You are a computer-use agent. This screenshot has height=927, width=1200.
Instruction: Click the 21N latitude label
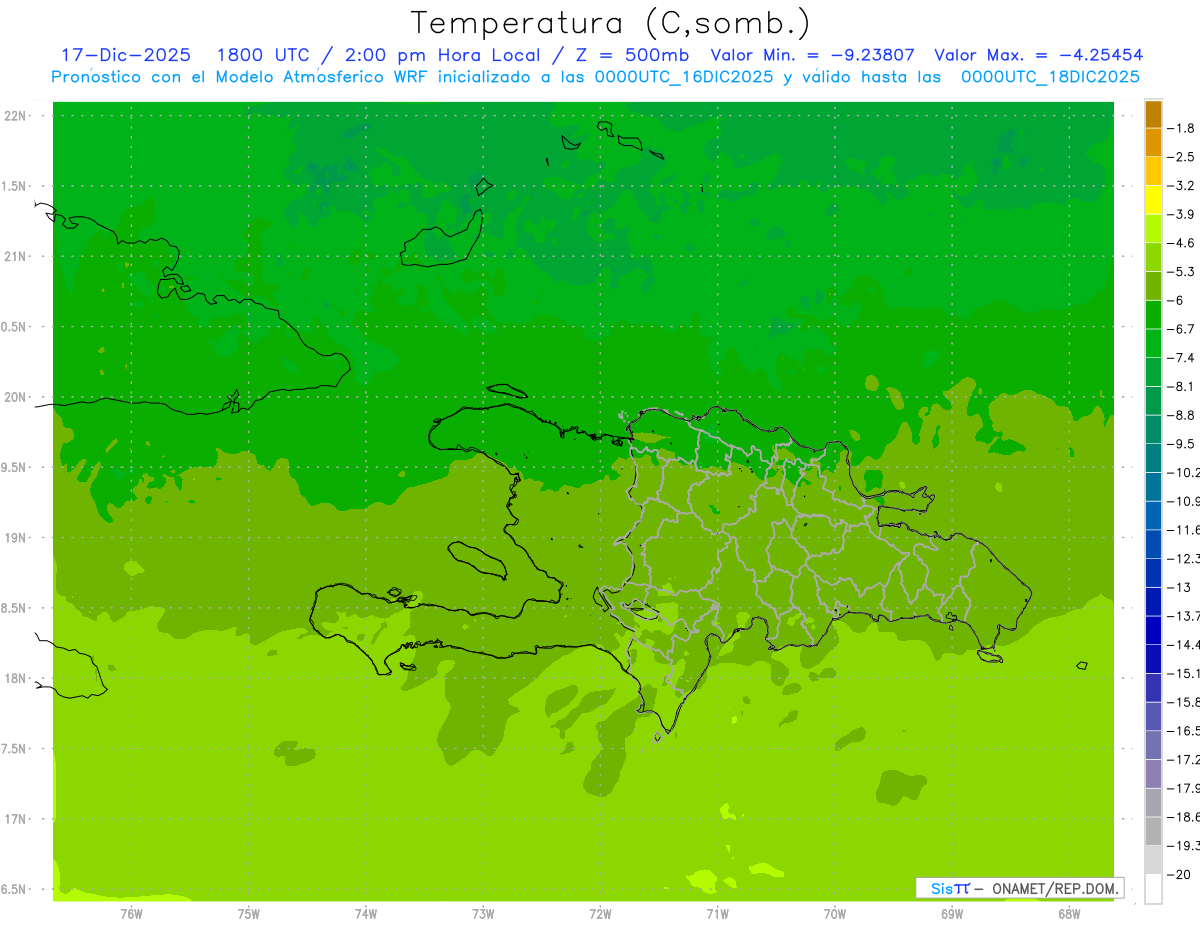pos(17,257)
